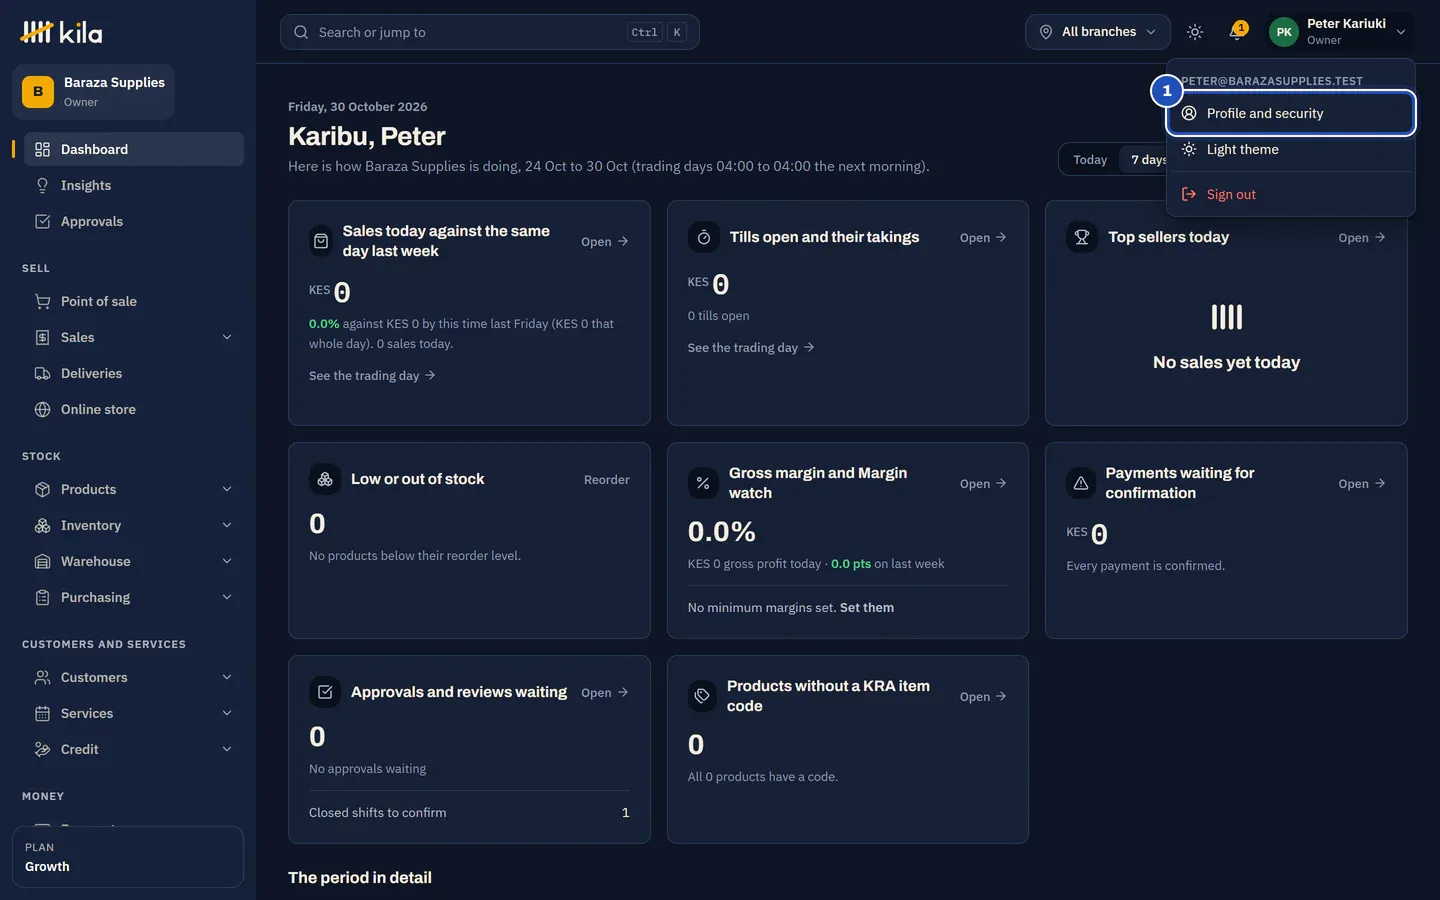Screen dimensions: 1440x900
Task: Toggle theme with the sun icon in the header
Action: (1195, 32)
